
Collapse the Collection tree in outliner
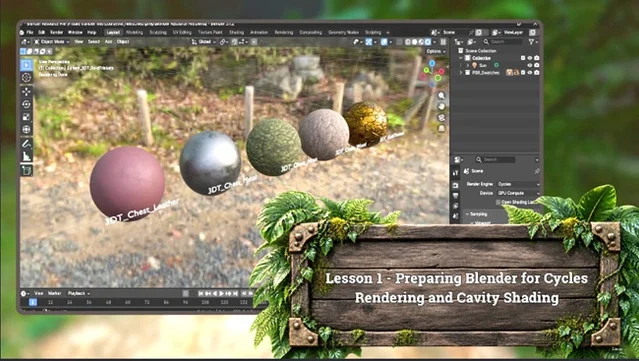pyautogui.click(x=461, y=58)
